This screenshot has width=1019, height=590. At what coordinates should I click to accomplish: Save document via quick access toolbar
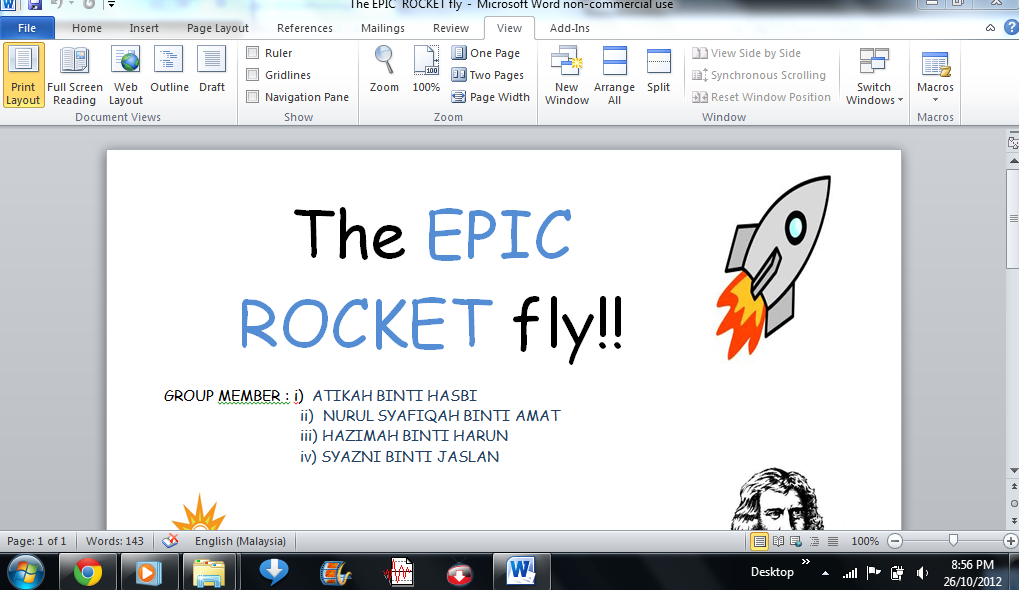pyautogui.click(x=34, y=5)
